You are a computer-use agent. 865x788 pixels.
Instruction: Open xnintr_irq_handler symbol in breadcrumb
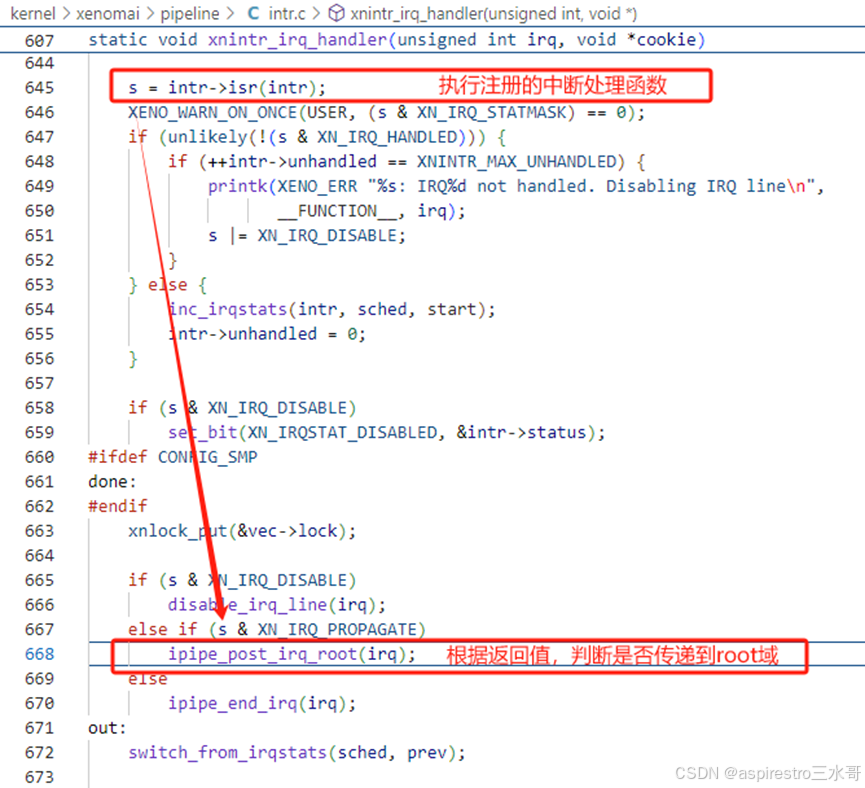(493, 13)
